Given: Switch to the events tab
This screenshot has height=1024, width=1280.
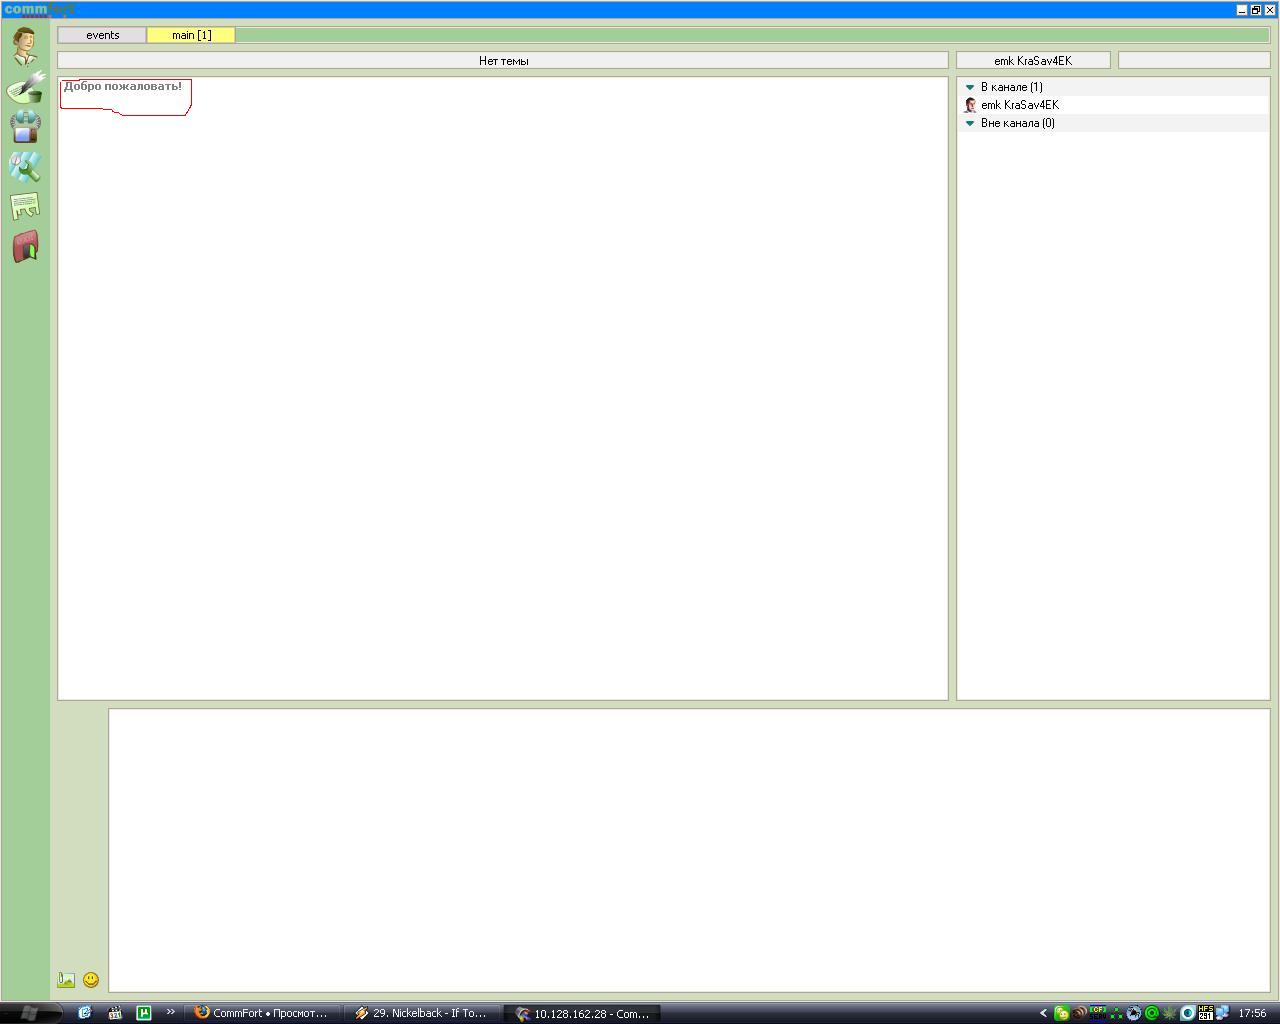Looking at the screenshot, I should pyautogui.click(x=102, y=35).
